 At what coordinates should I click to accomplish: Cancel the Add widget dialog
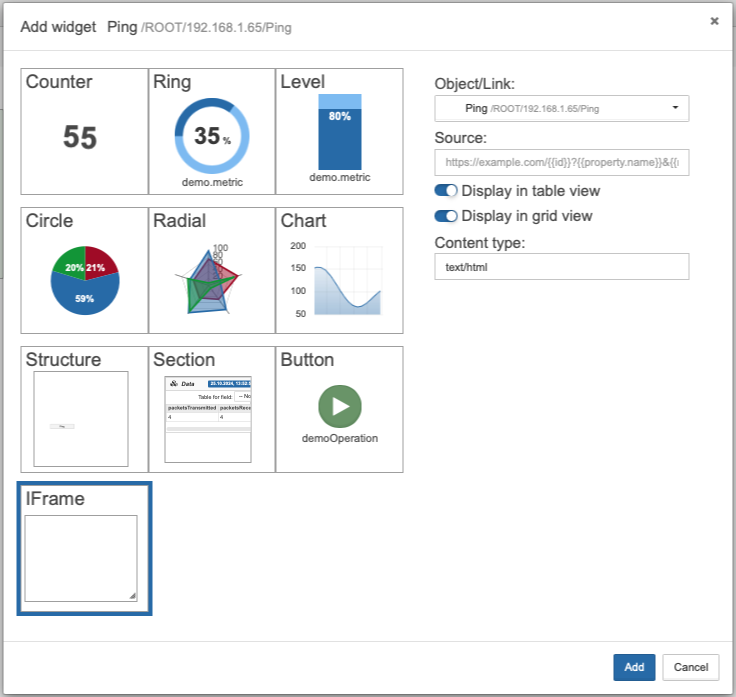pyautogui.click(x=690, y=667)
